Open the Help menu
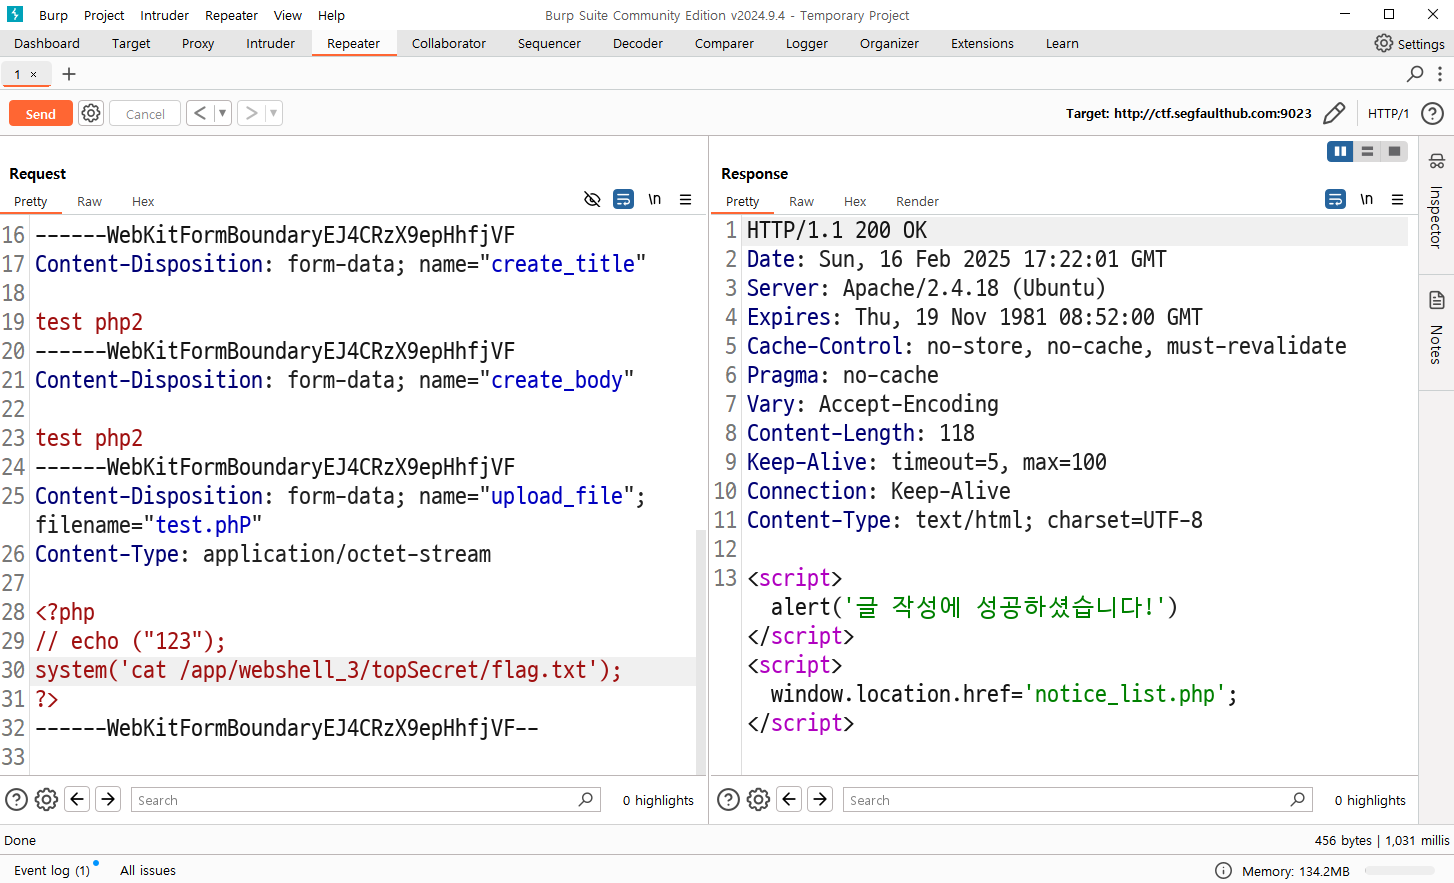This screenshot has width=1454, height=883. [331, 15]
